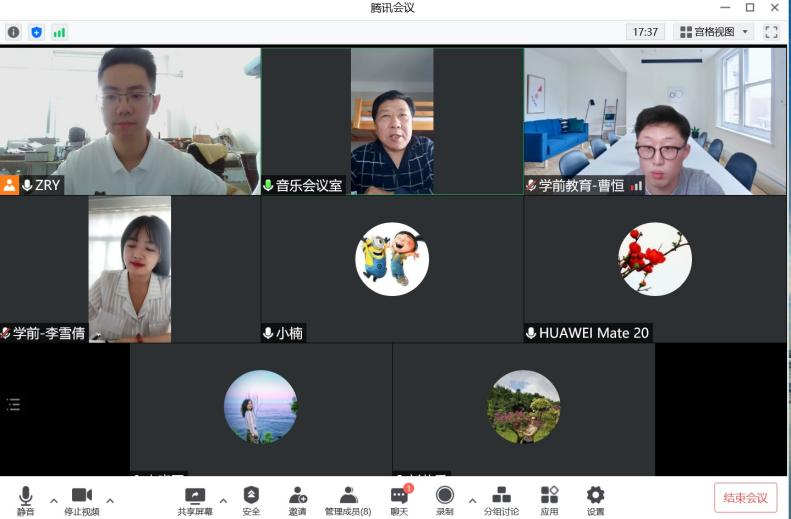Click the signal bars next to 曹恒
The image size is (791, 519).
click(x=636, y=186)
